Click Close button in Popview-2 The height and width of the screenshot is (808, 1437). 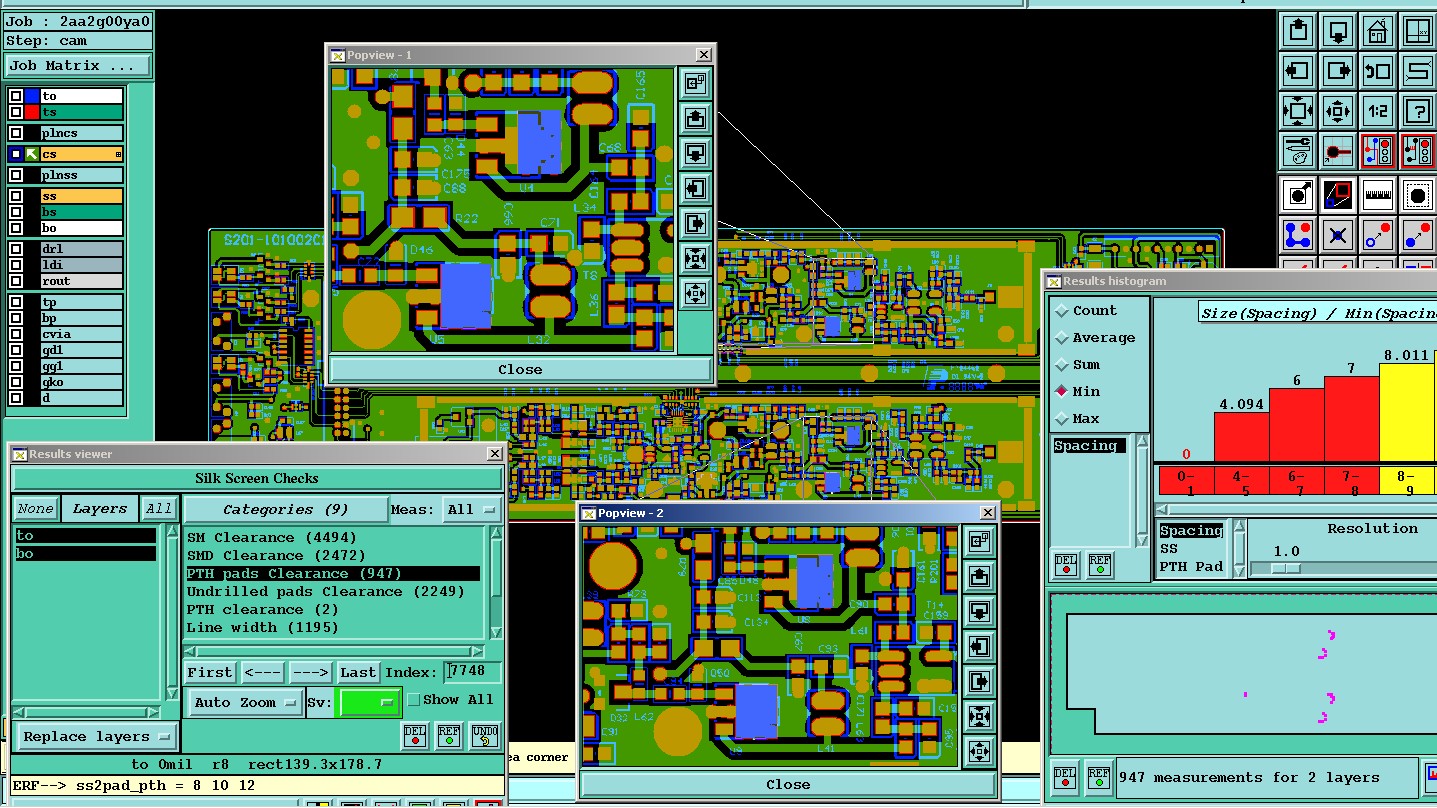[788, 785]
